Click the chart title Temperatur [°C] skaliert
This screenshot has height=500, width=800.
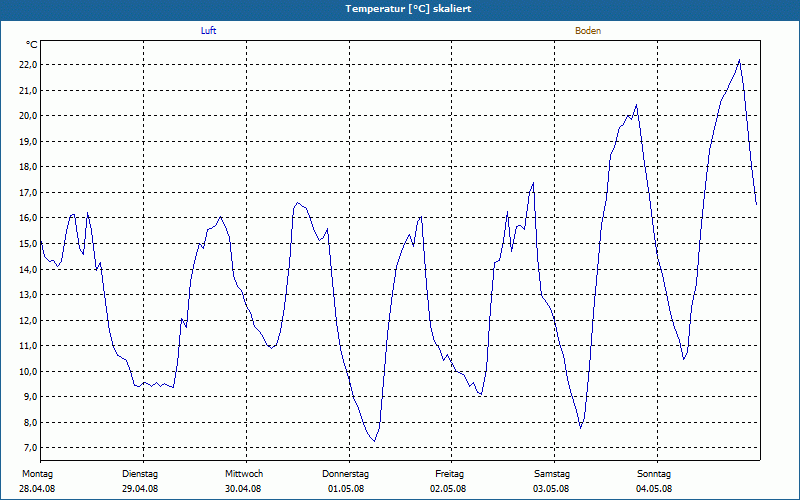pos(408,9)
